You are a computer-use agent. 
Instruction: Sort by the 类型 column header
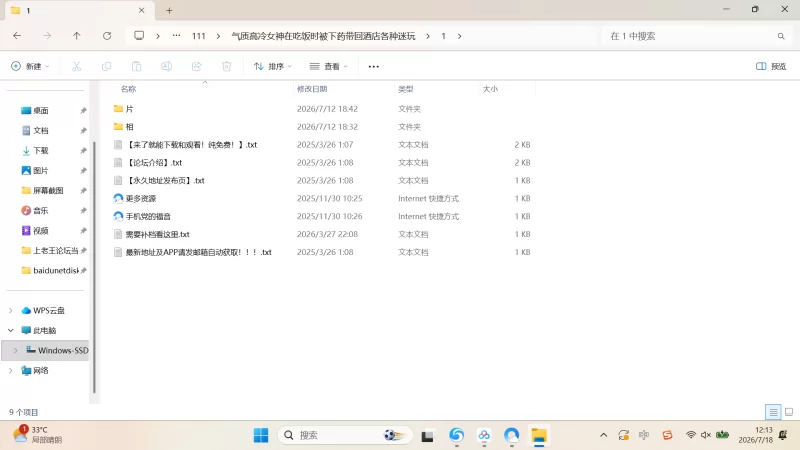click(x=406, y=89)
